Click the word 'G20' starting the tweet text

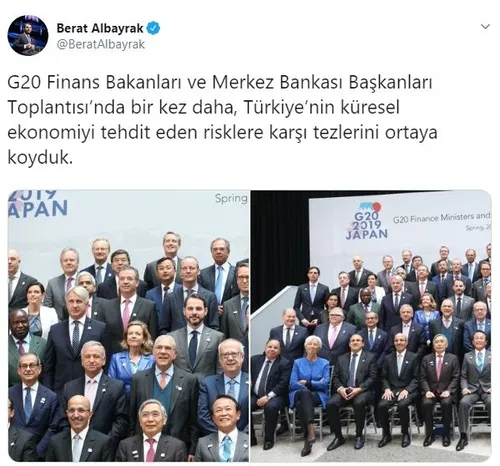[24, 83]
